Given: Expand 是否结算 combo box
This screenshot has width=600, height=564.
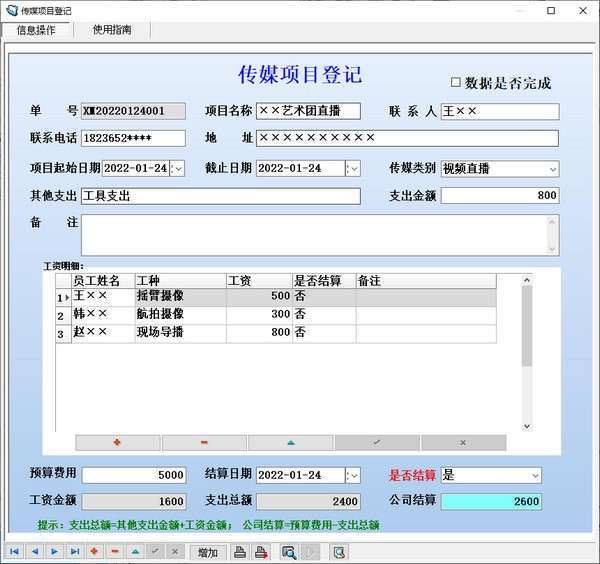Looking at the screenshot, I should [x=535, y=476].
